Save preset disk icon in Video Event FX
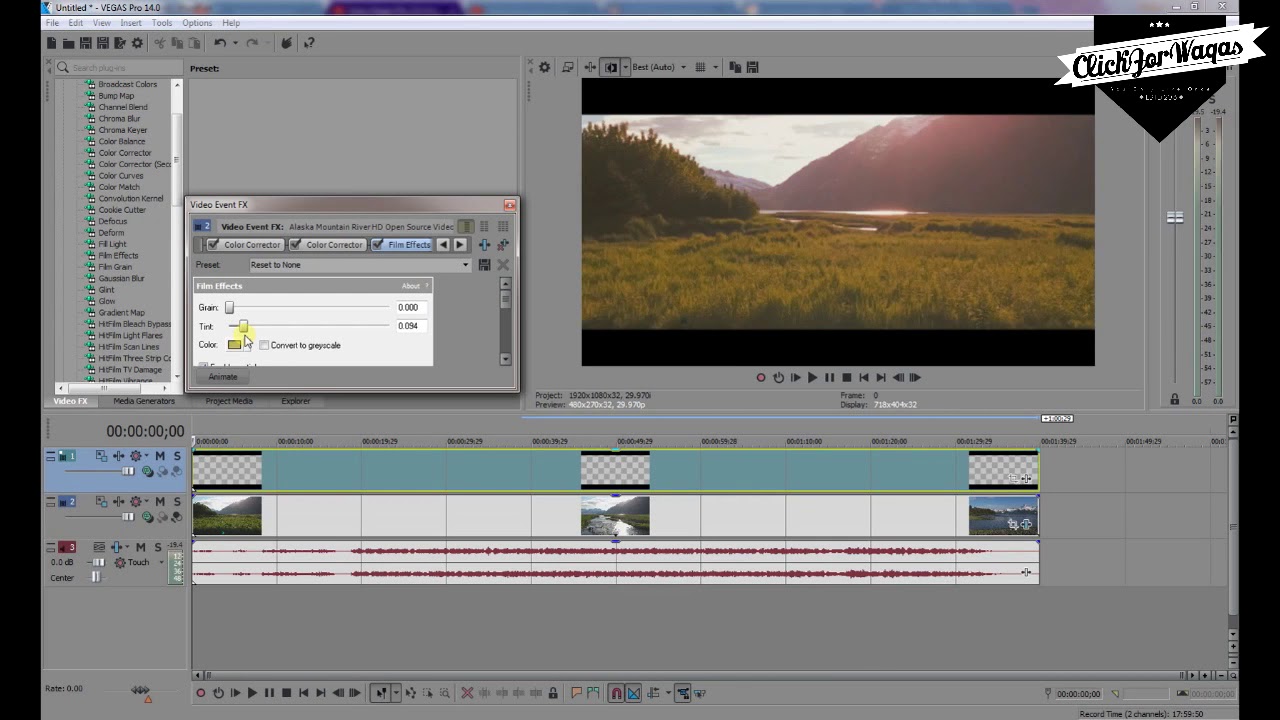Screen dimensions: 1280x720 [x=485, y=265]
